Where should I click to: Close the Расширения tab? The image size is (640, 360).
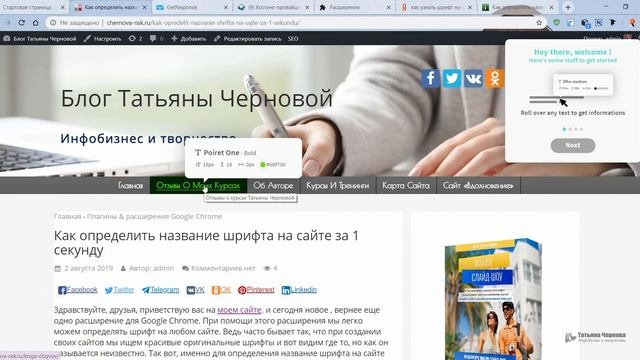pos(389,7)
